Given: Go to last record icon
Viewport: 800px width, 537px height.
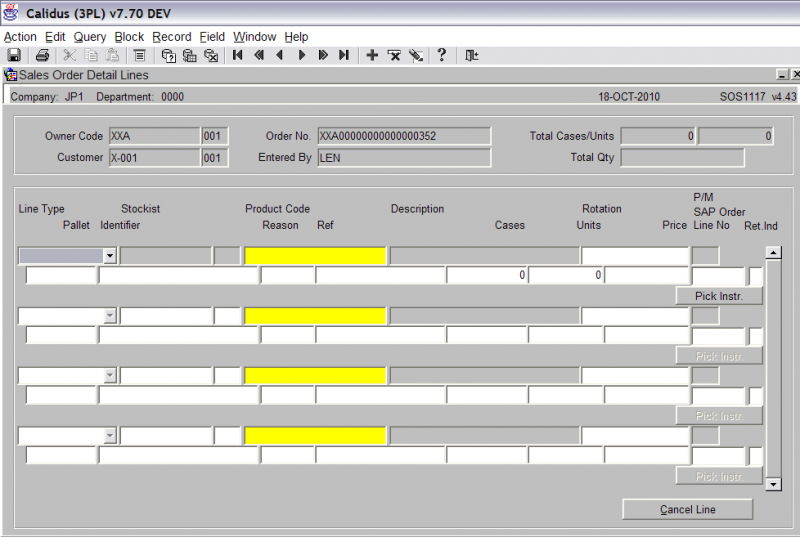Looking at the screenshot, I should [344, 55].
